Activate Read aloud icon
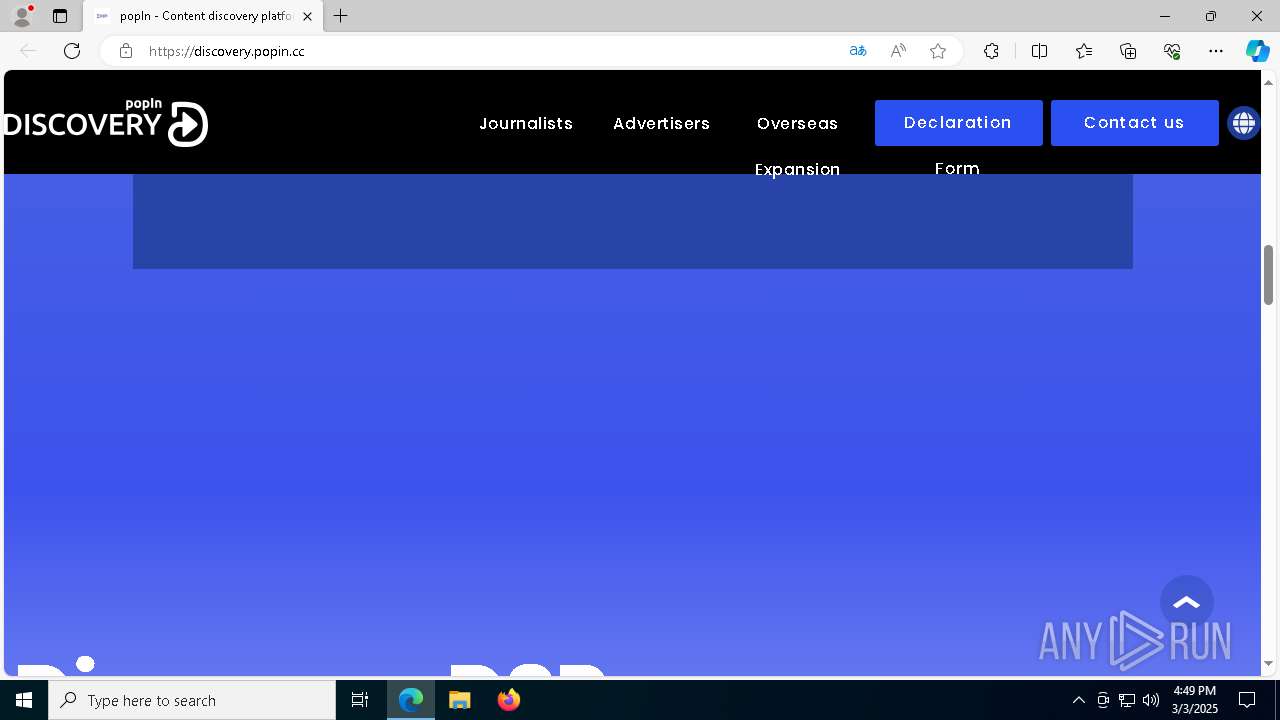1280x720 pixels. pyautogui.click(x=898, y=51)
